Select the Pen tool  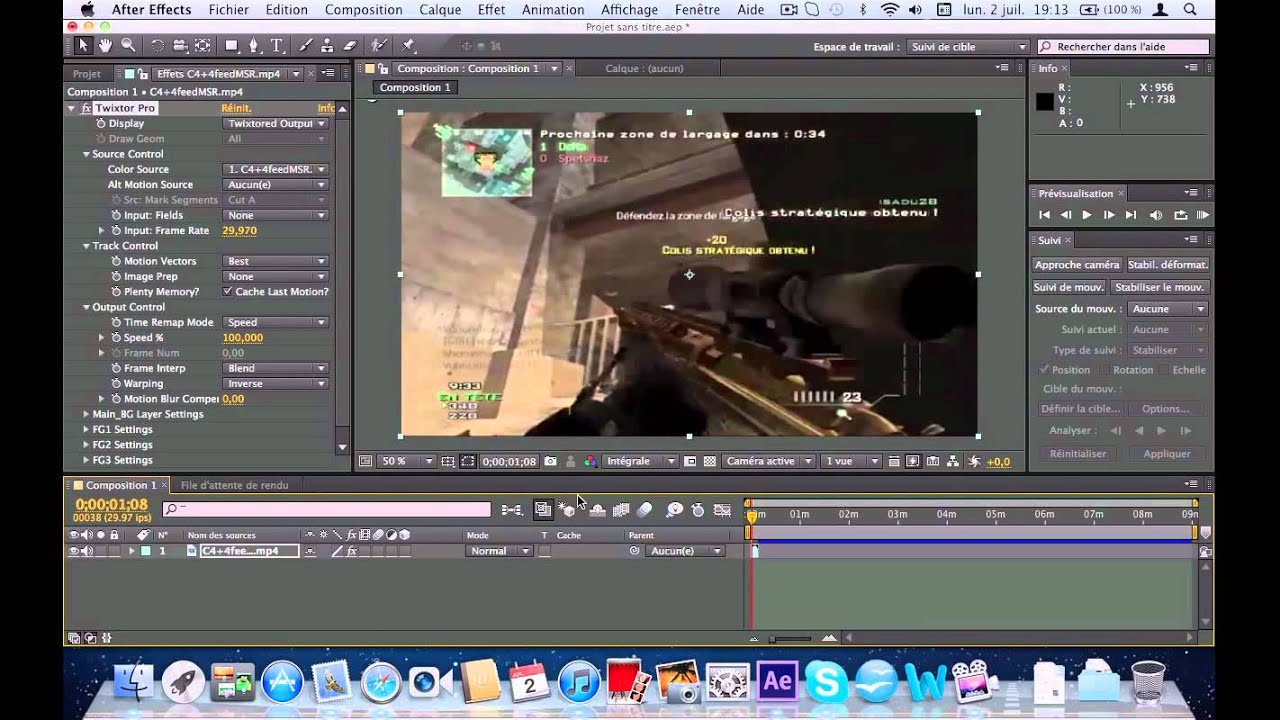[254, 45]
